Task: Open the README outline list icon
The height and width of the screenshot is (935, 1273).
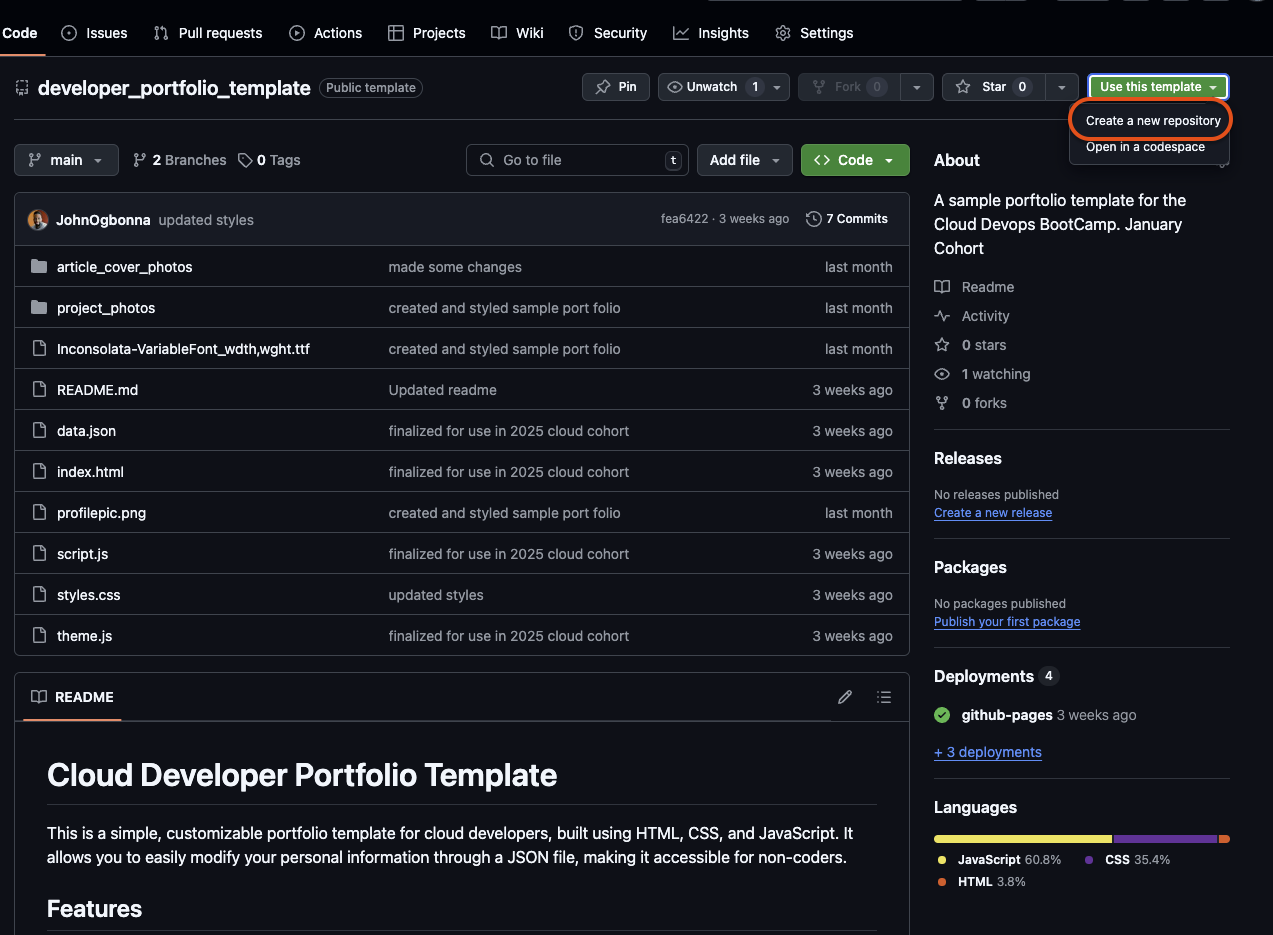Action: [x=884, y=697]
